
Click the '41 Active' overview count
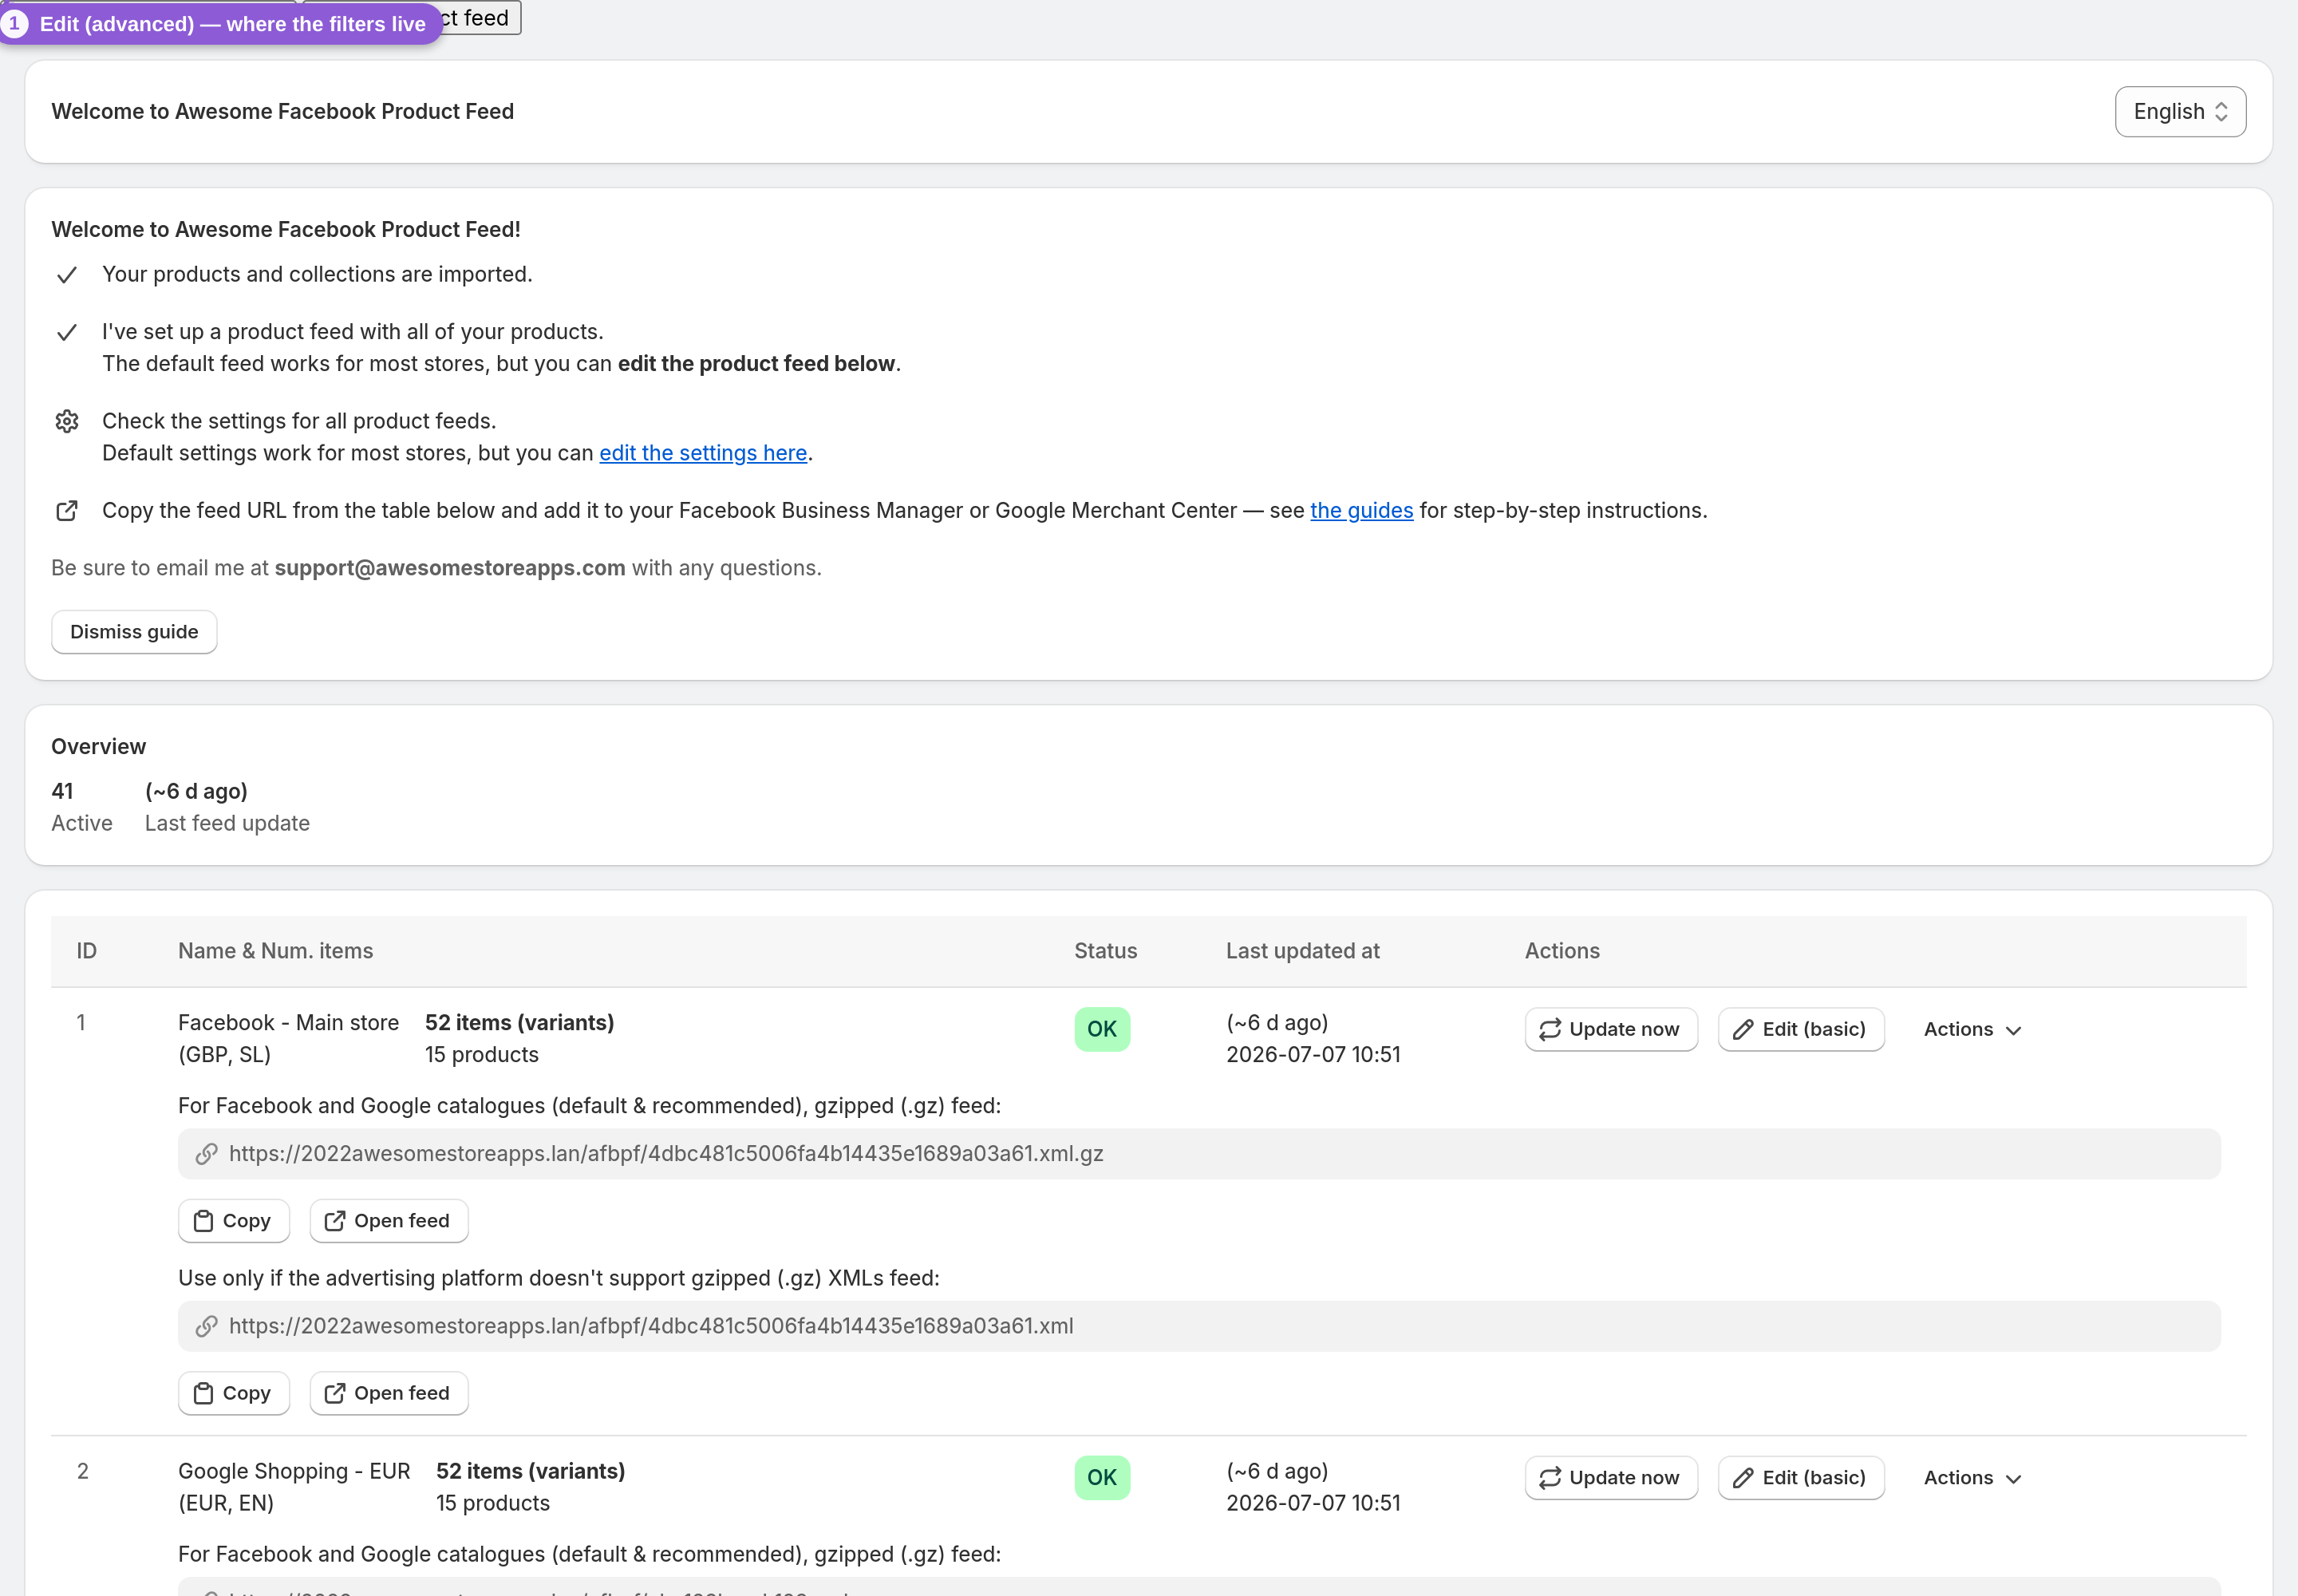click(82, 807)
